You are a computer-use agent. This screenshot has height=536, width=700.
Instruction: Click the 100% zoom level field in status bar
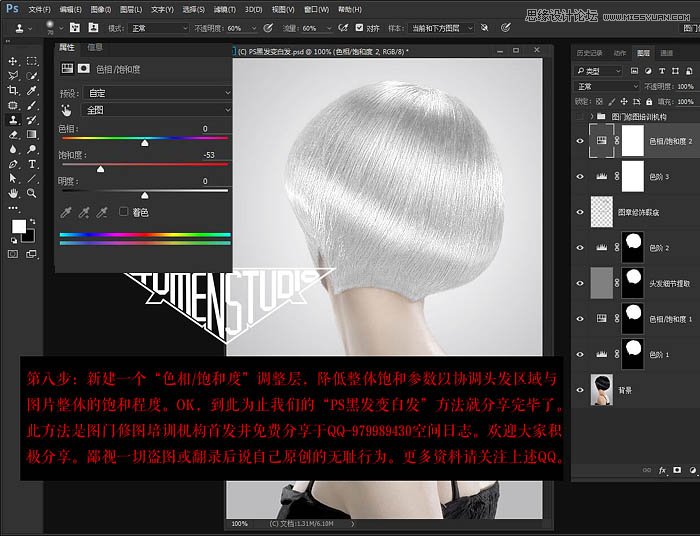(240, 524)
